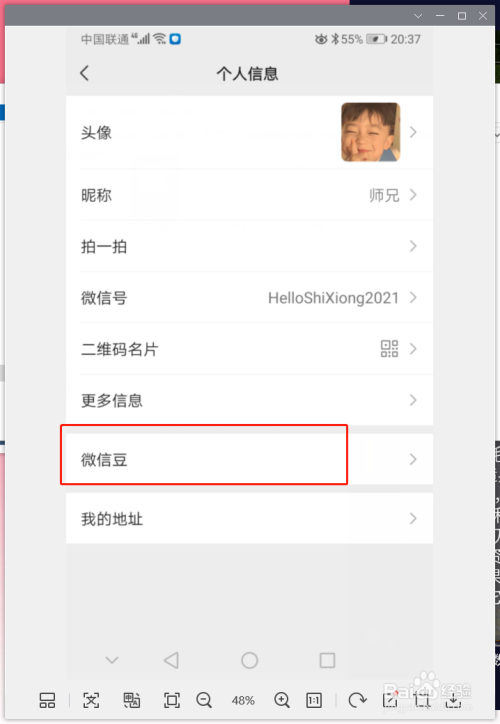500x724 pixels.
Task: Rotate the image clockwise
Action: click(x=357, y=700)
